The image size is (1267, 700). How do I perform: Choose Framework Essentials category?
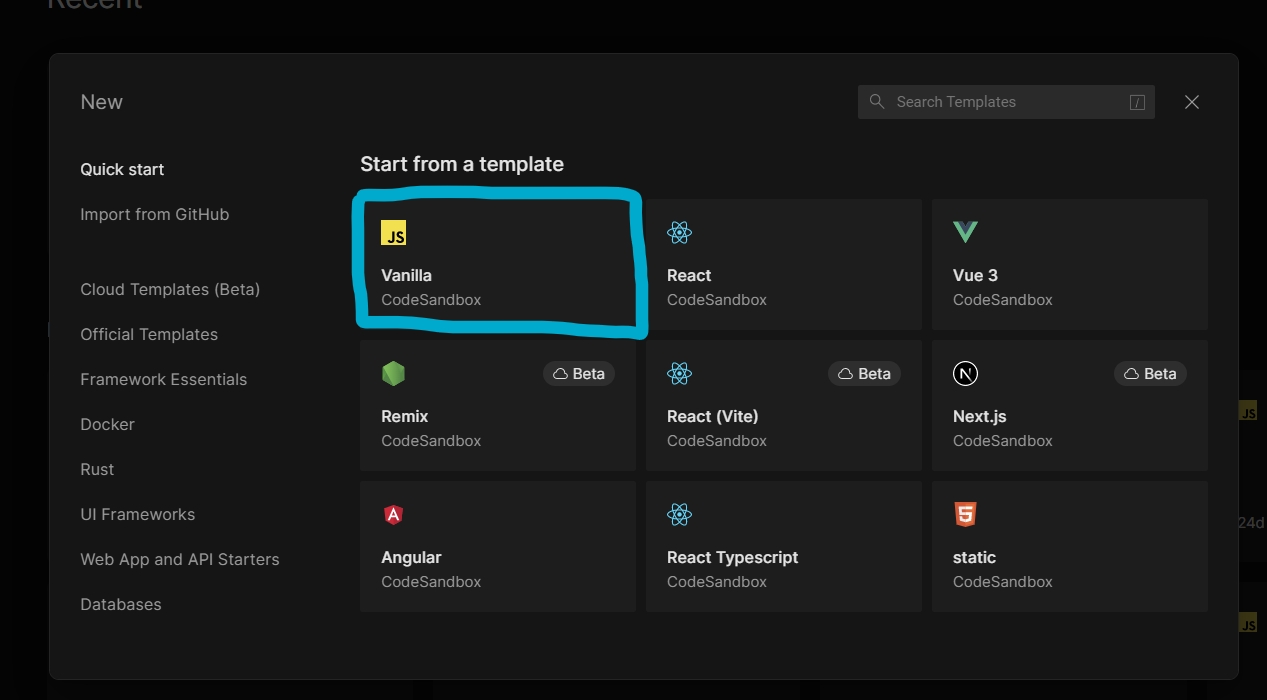tap(163, 380)
